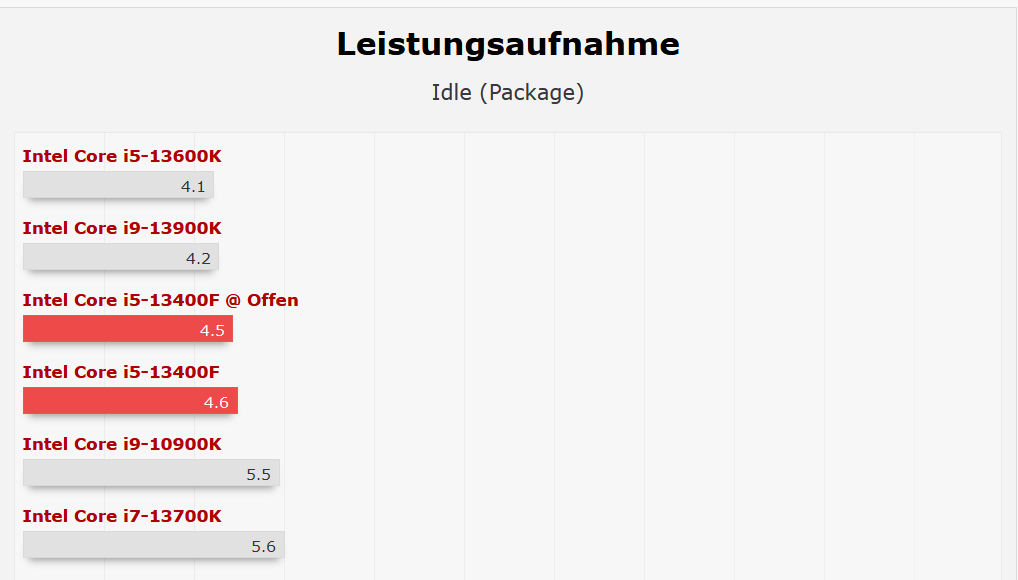Click the Idle (Package) subtitle
Viewport: 1018px width, 580px height.
point(508,93)
